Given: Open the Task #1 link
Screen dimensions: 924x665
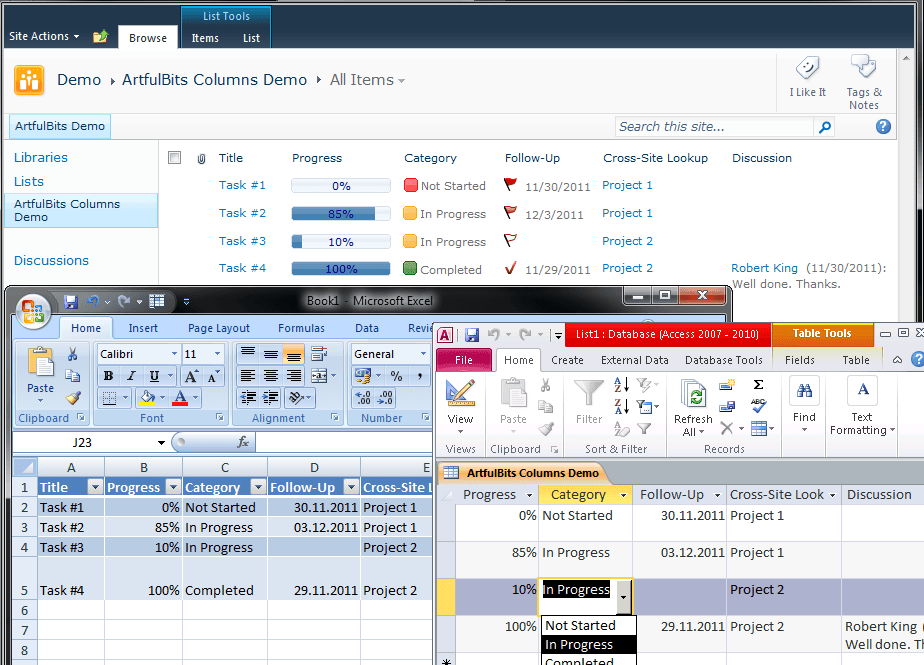Looking at the screenshot, I should [x=242, y=185].
